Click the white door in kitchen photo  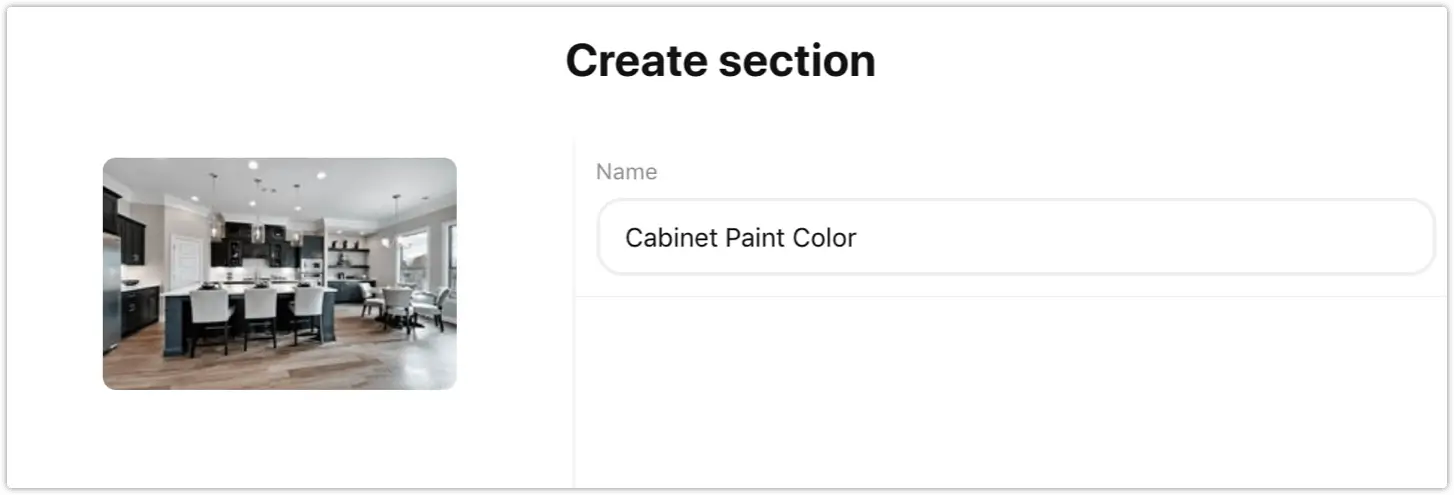pyautogui.click(x=185, y=262)
